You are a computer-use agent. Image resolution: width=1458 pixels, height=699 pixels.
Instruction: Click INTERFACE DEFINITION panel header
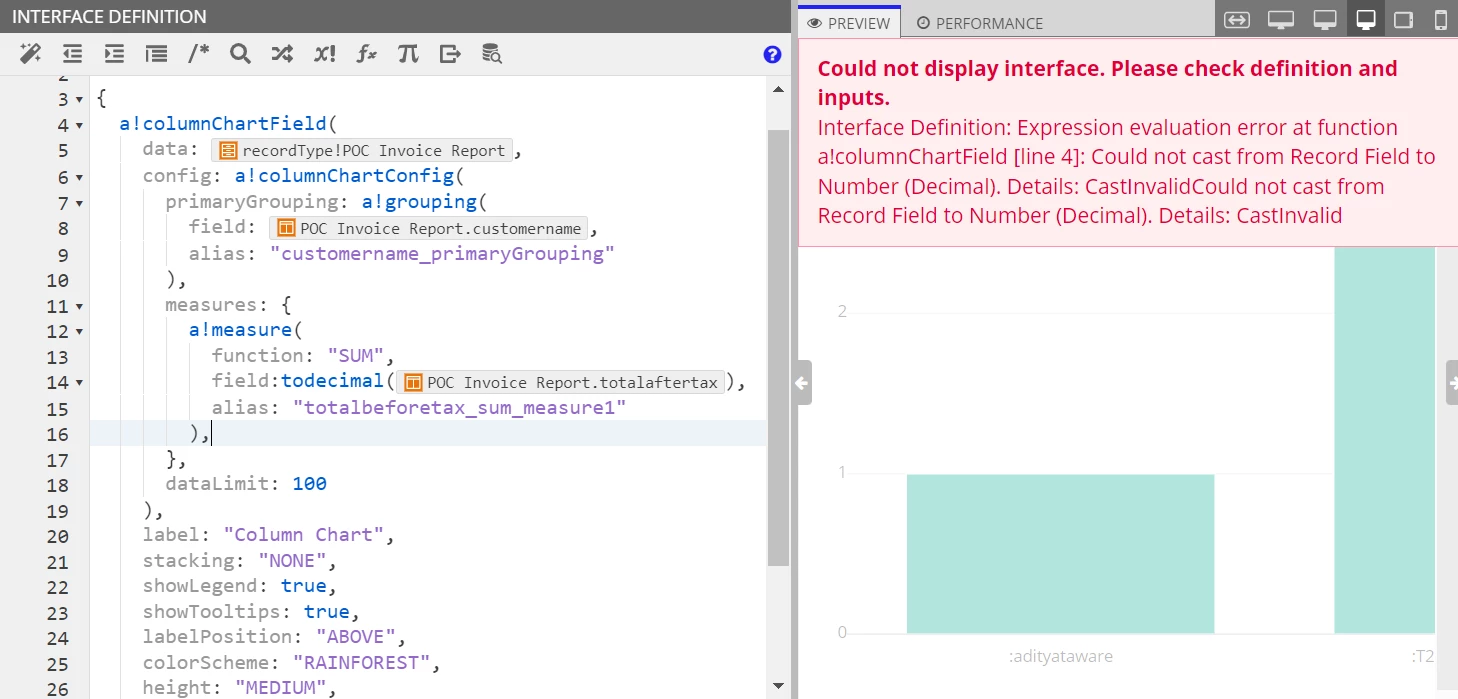click(110, 17)
